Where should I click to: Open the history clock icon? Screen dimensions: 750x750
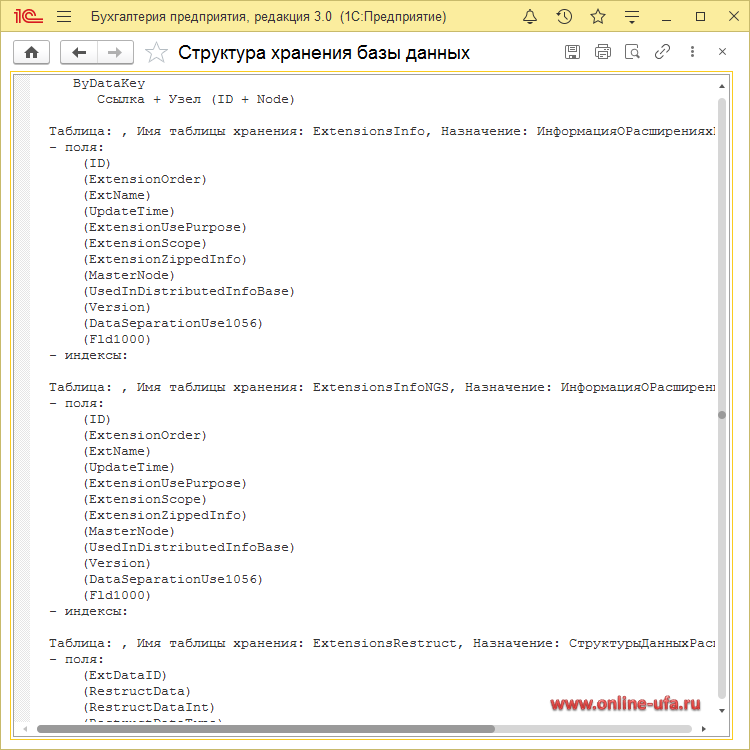(x=564, y=17)
